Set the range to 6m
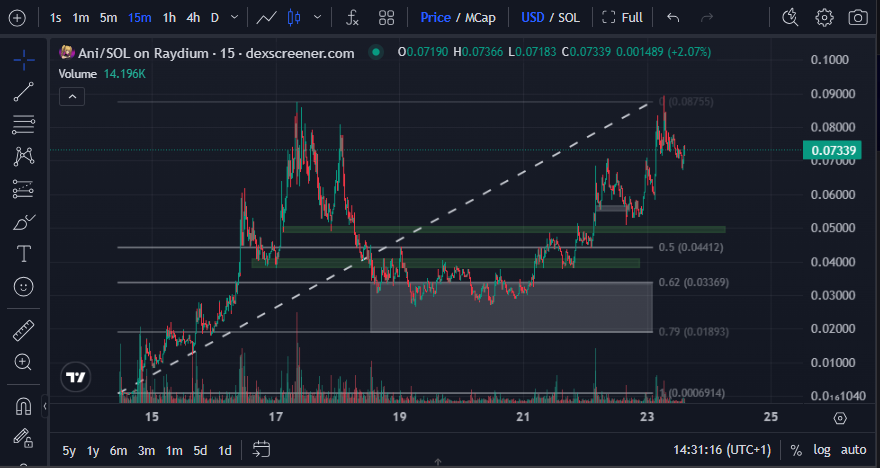This screenshot has height=468, width=880. [x=118, y=451]
